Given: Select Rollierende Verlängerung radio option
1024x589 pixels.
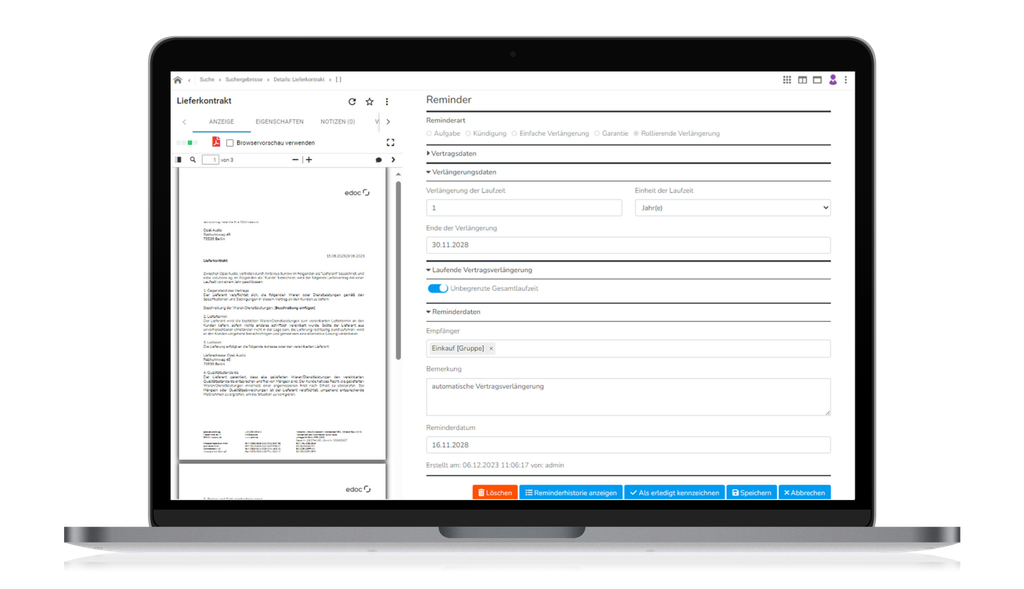Looking at the screenshot, I should pyautogui.click(x=636, y=133).
